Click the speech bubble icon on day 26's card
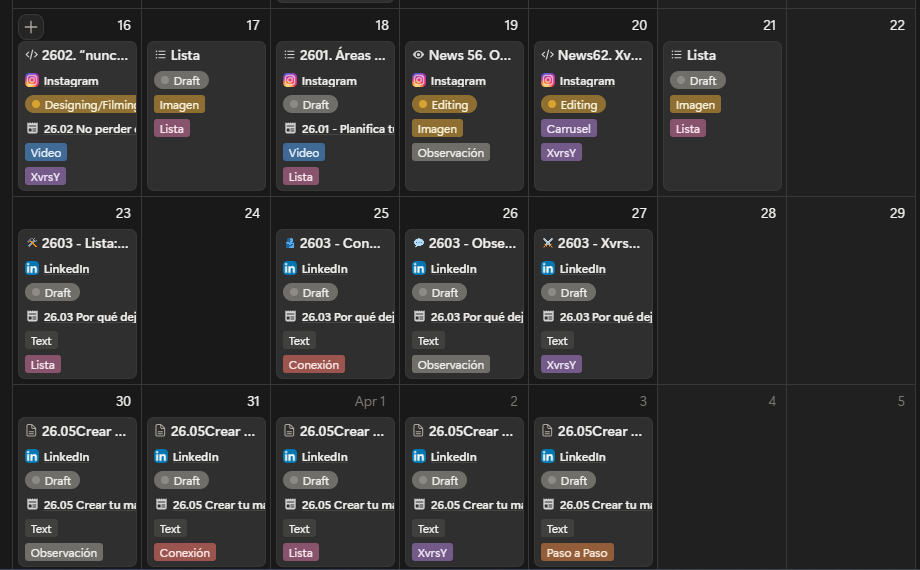The height and width of the screenshot is (570, 920). tap(418, 243)
